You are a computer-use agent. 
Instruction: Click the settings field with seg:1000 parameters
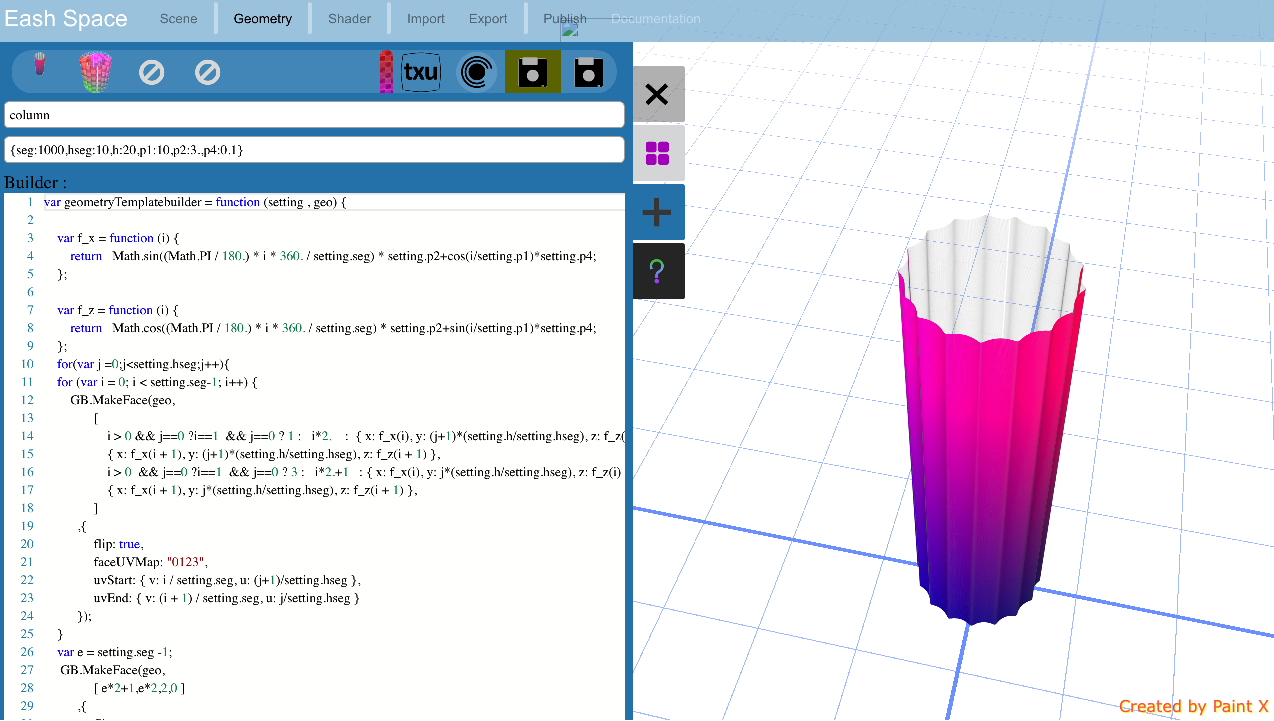(314, 150)
